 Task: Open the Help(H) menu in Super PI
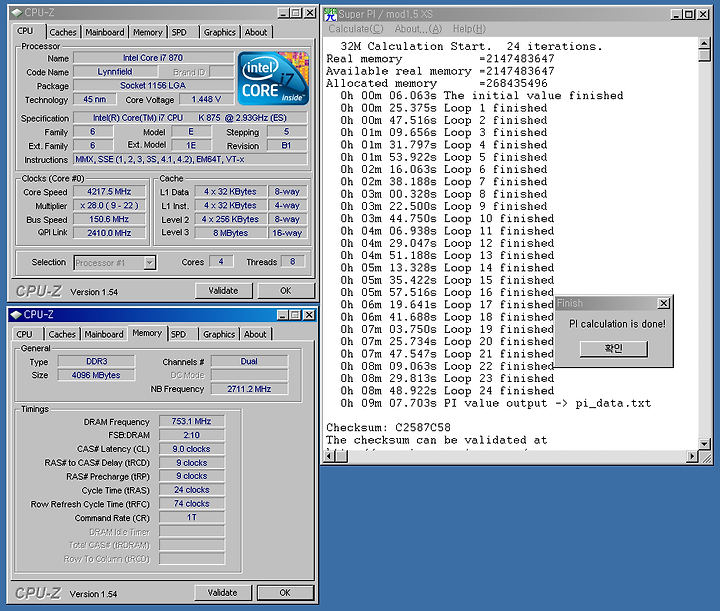469,29
